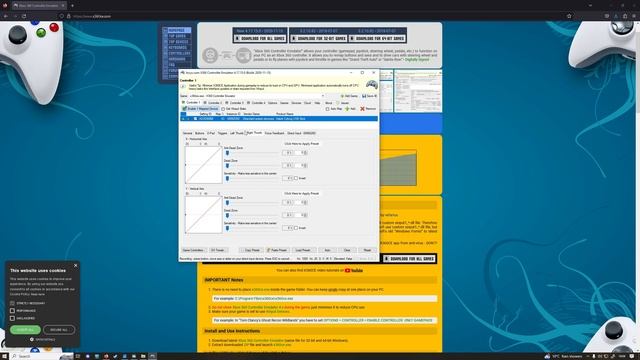Click the Auto button at bottom

[327, 250]
